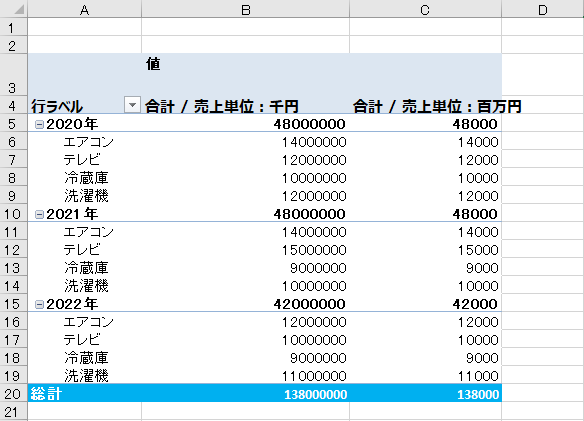Click 冷蔵庫 in row 13
The height and width of the screenshot is (421, 584).
click(86, 268)
